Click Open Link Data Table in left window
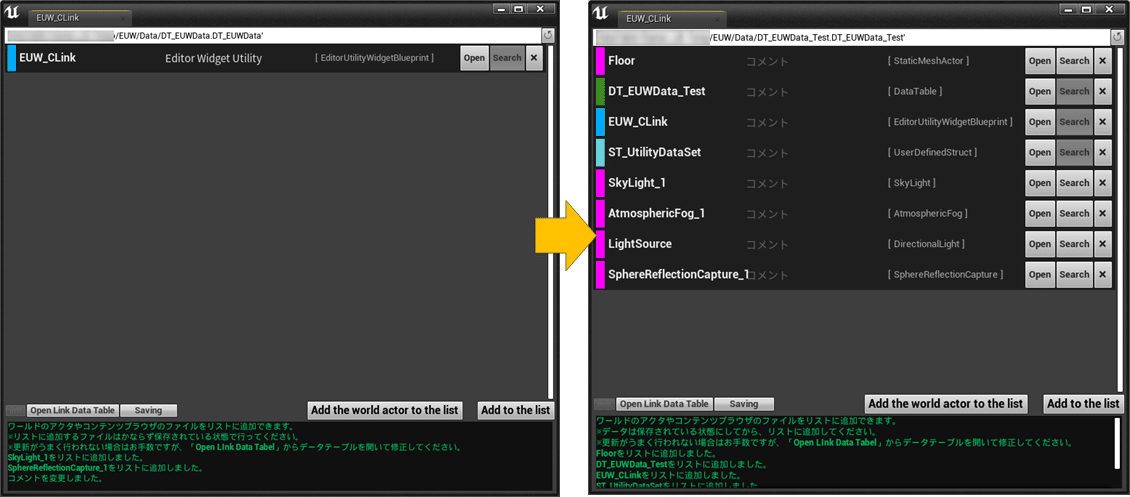 click(x=72, y=411)
